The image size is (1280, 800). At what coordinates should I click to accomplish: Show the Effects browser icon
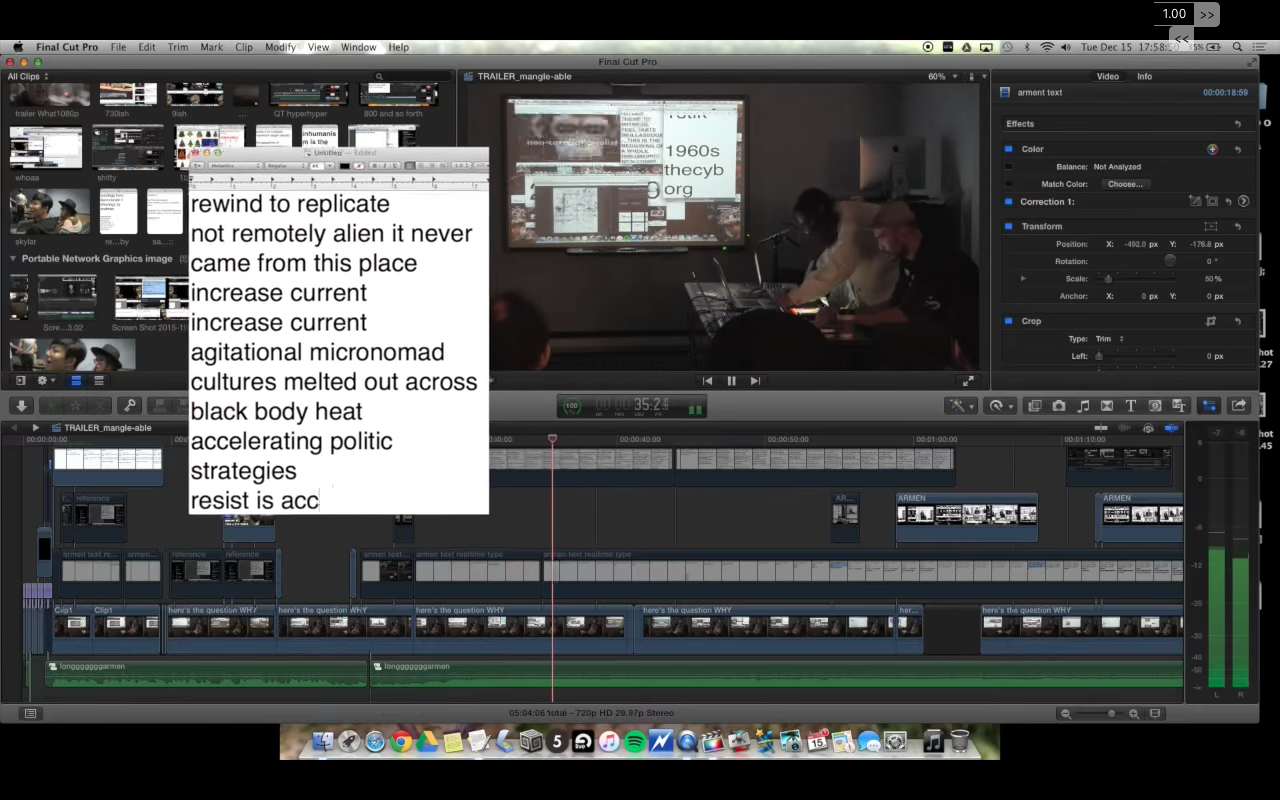tap(1035, 406)
